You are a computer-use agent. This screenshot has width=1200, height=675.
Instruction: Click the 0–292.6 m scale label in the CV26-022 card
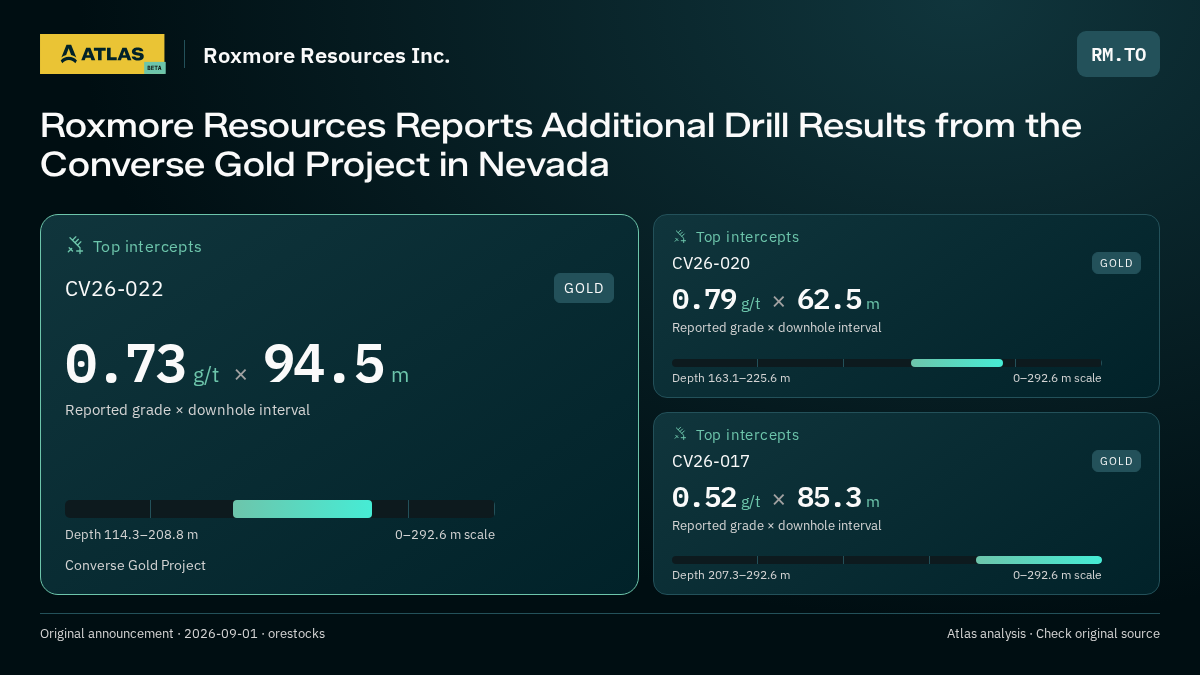pos(445,534)
